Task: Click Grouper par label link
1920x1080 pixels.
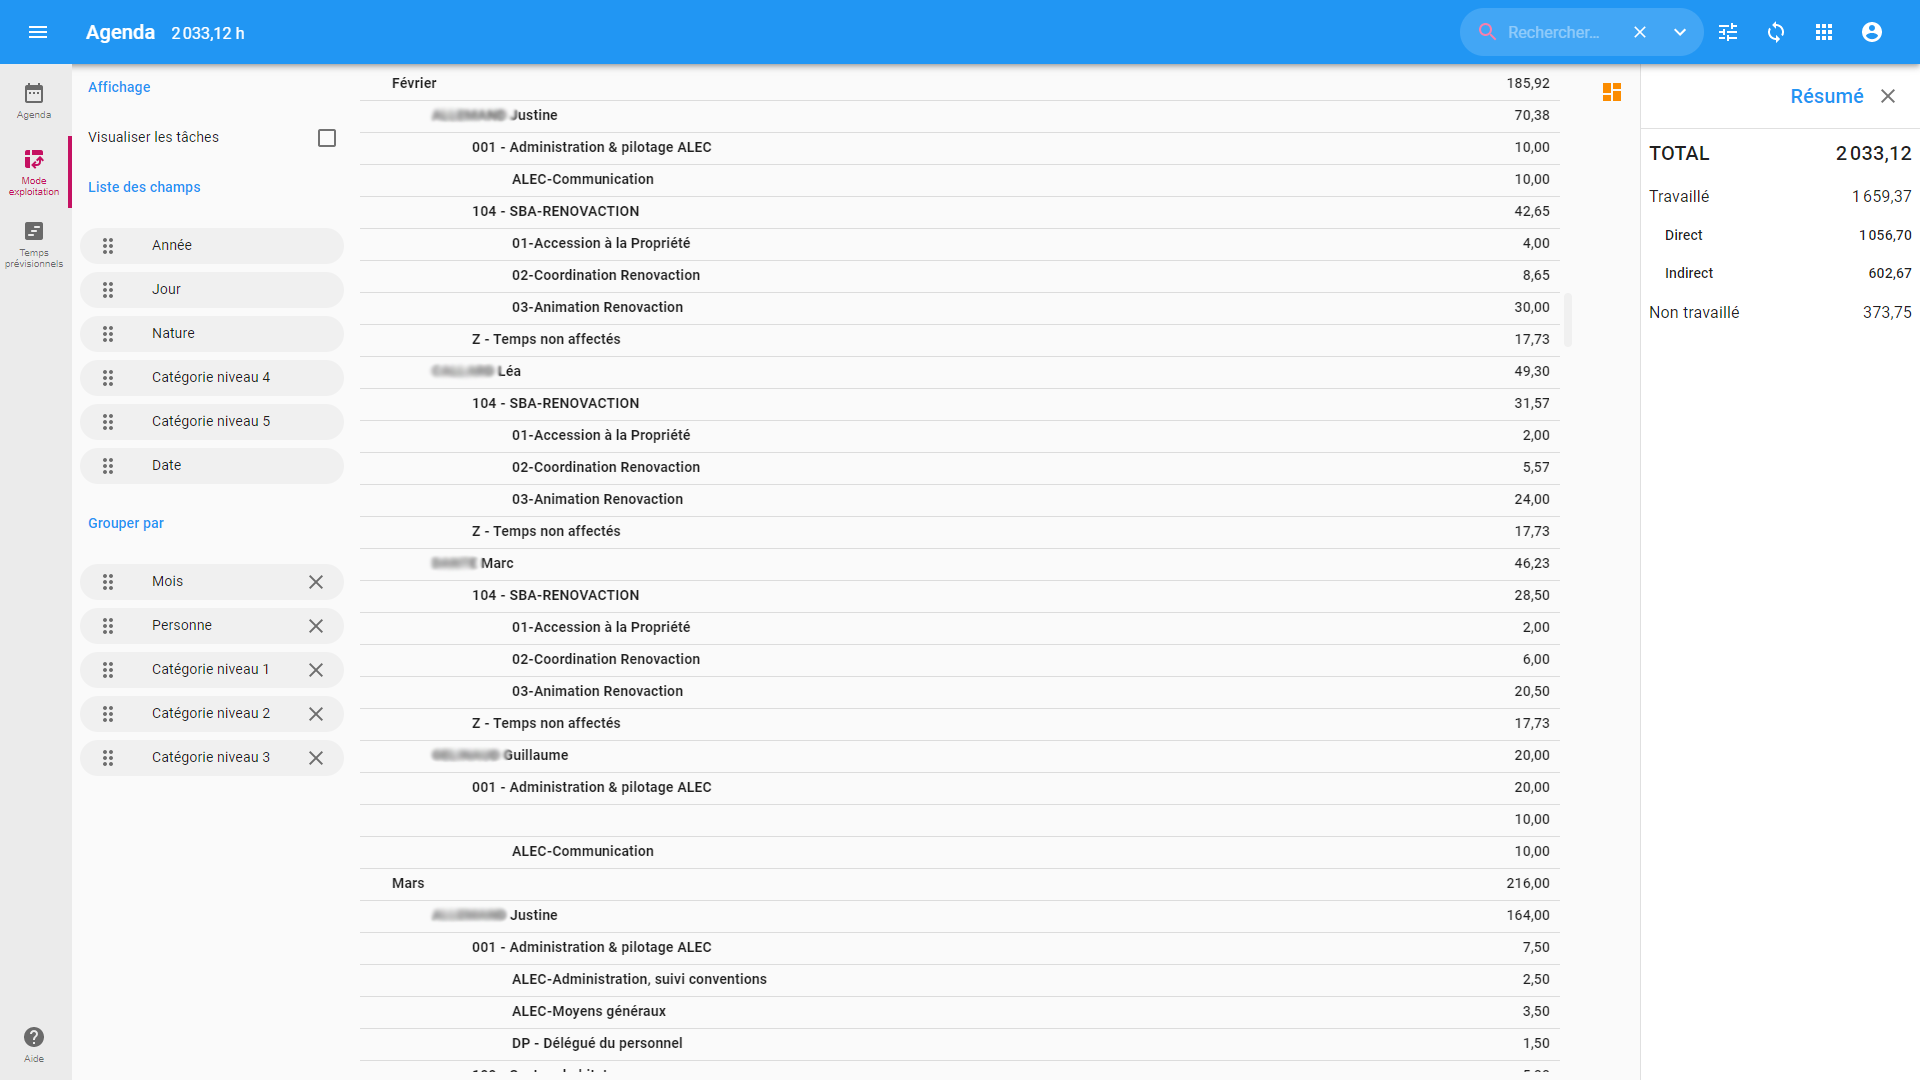Action: click(x=127, y=524)
